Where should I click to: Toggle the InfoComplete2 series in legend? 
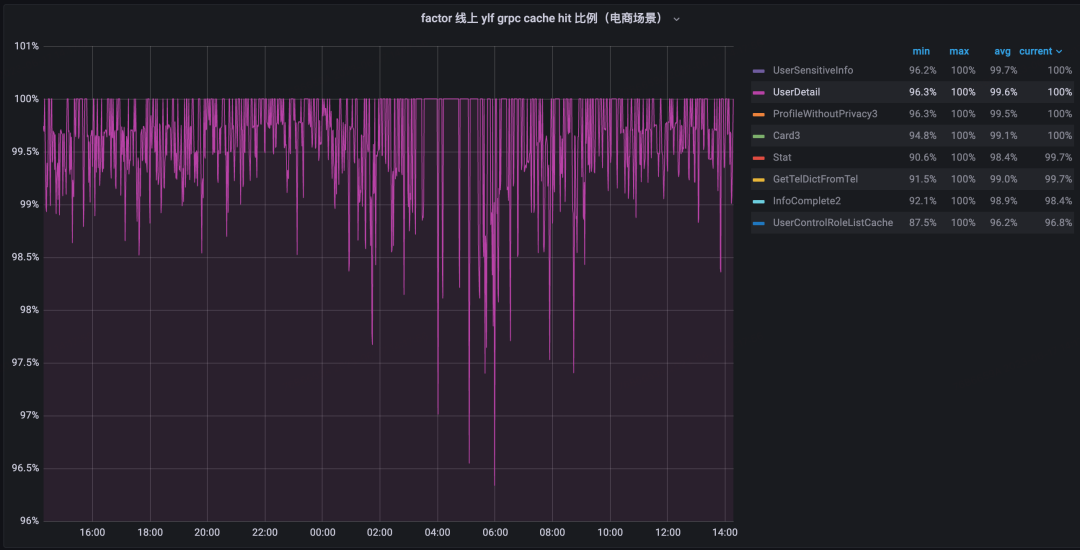click(x=808, y=201)
